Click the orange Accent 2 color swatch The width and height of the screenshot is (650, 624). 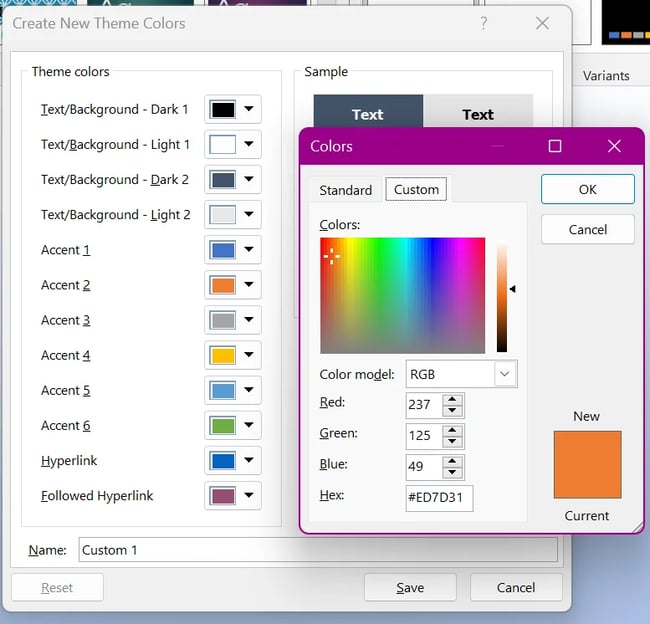(x=223, y=285)
